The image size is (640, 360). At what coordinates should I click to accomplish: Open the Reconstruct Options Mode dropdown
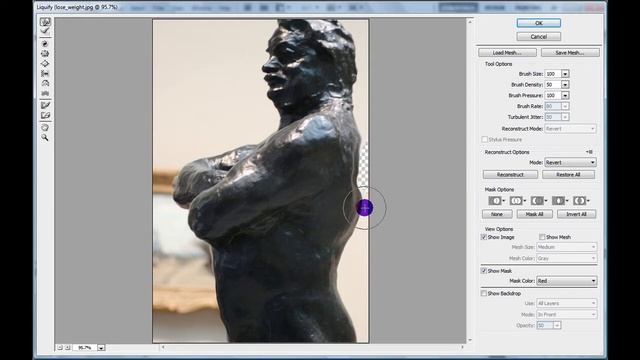[570, 162]
